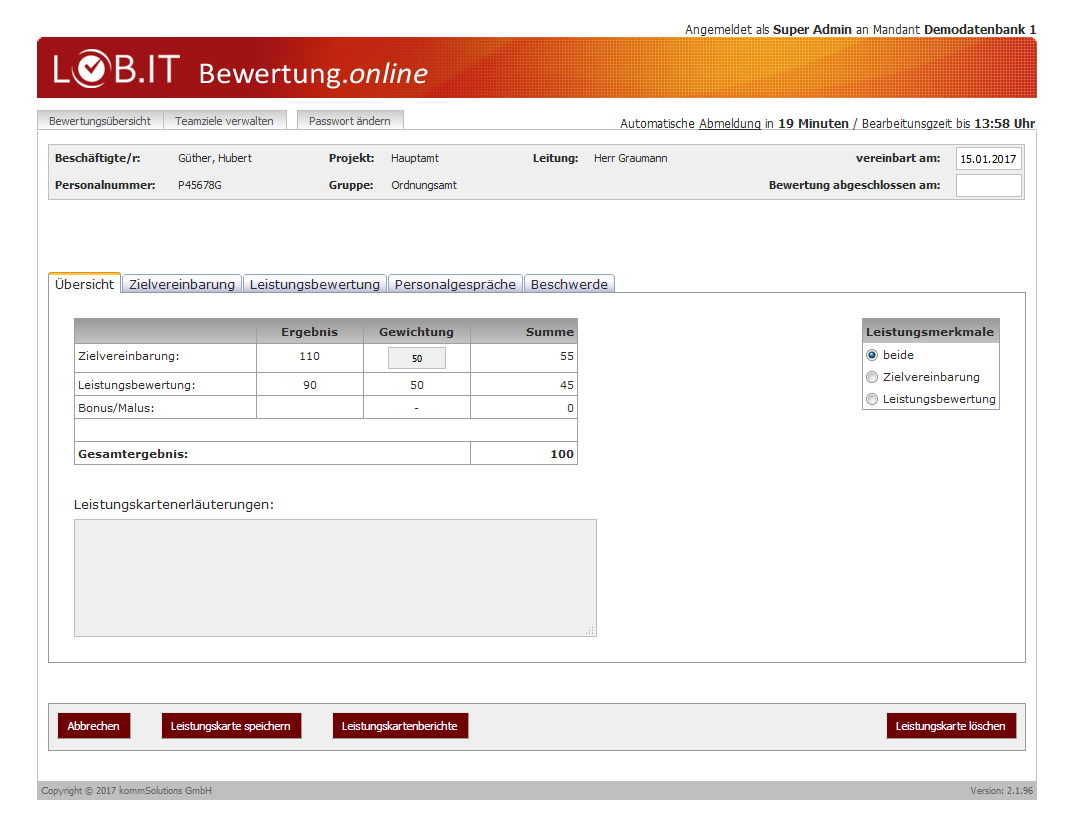This screenshot has height=828, width=1075.
Task: Open the Beschwerde tab
Action: [x=569, y=284]
